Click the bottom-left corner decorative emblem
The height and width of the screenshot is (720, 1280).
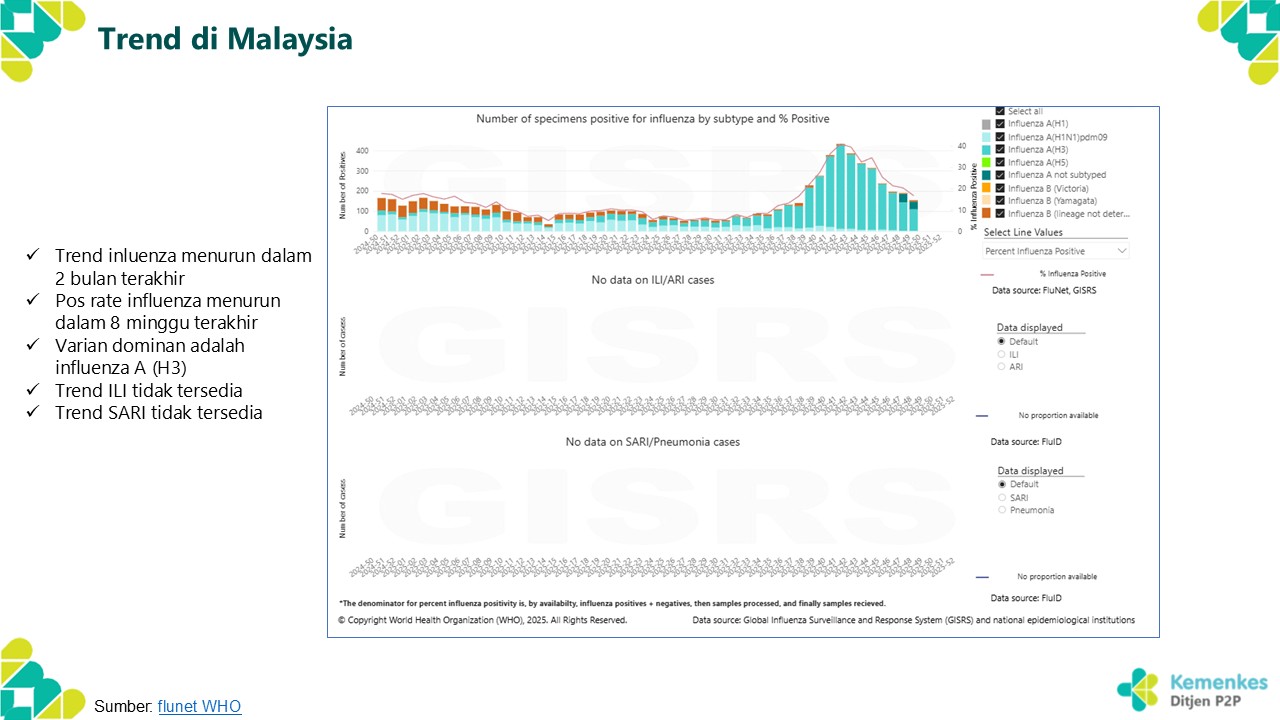(40, 678)
